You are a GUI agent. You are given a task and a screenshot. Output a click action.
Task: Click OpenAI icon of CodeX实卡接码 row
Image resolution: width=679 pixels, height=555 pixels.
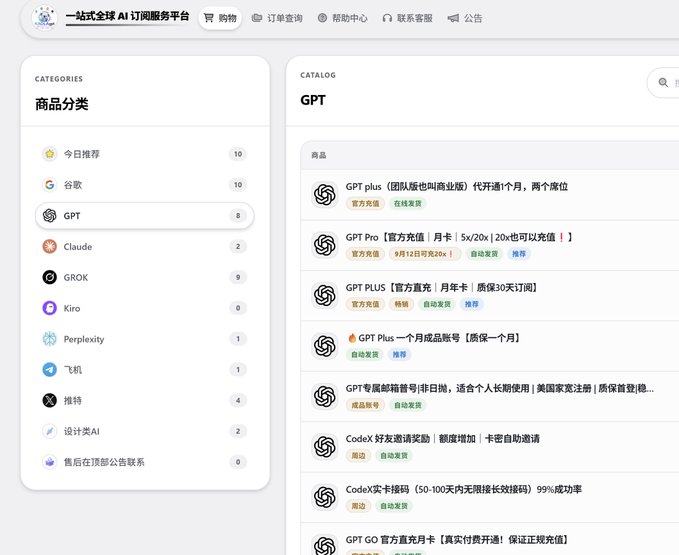[325, 497]
